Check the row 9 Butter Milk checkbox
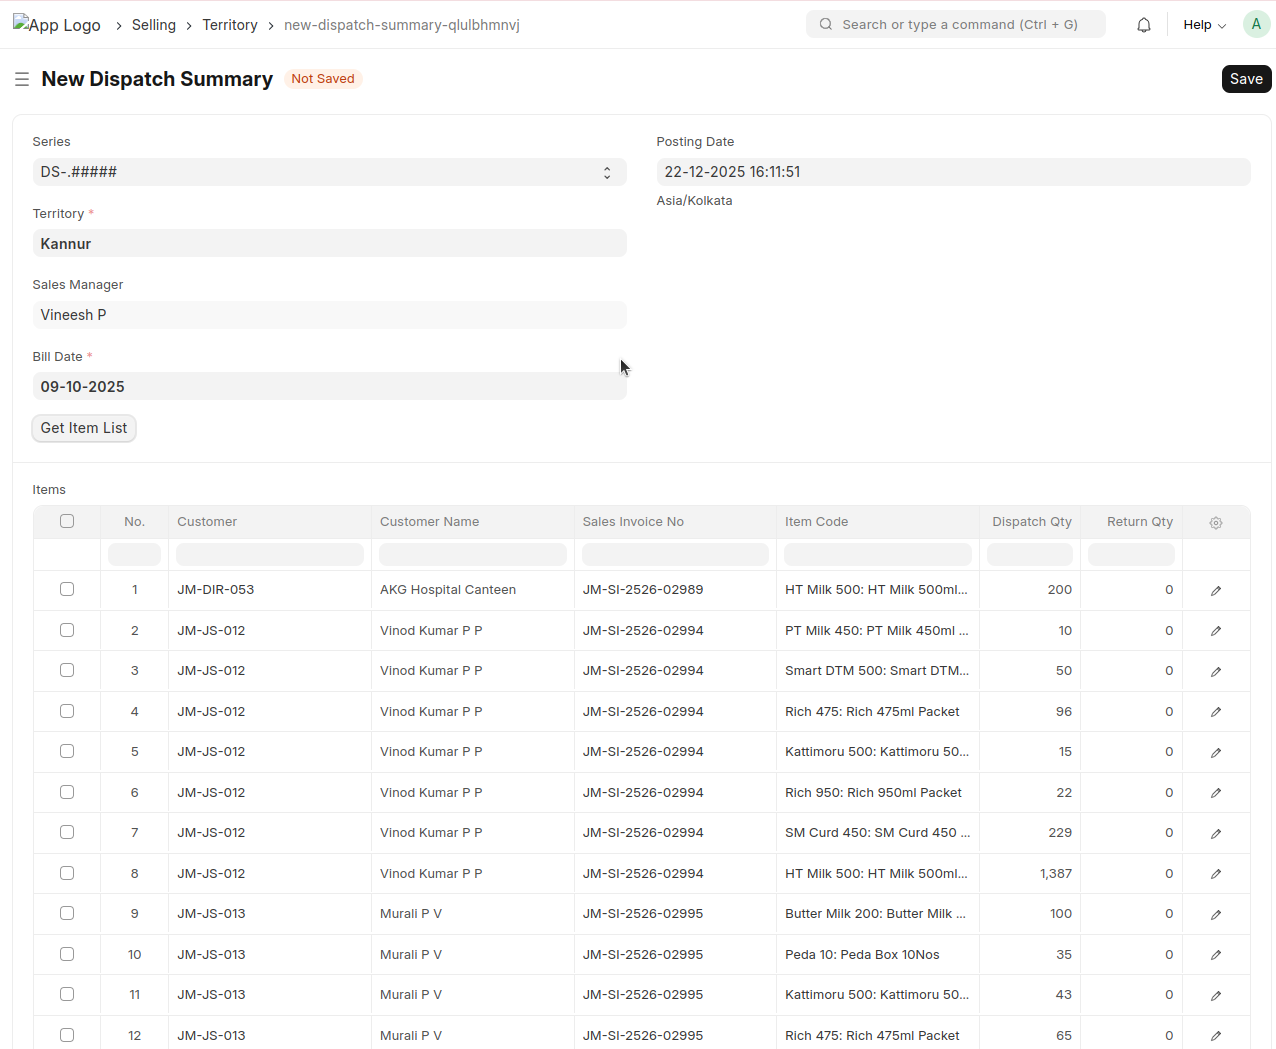The image size is (1276, 1049). 67,913
